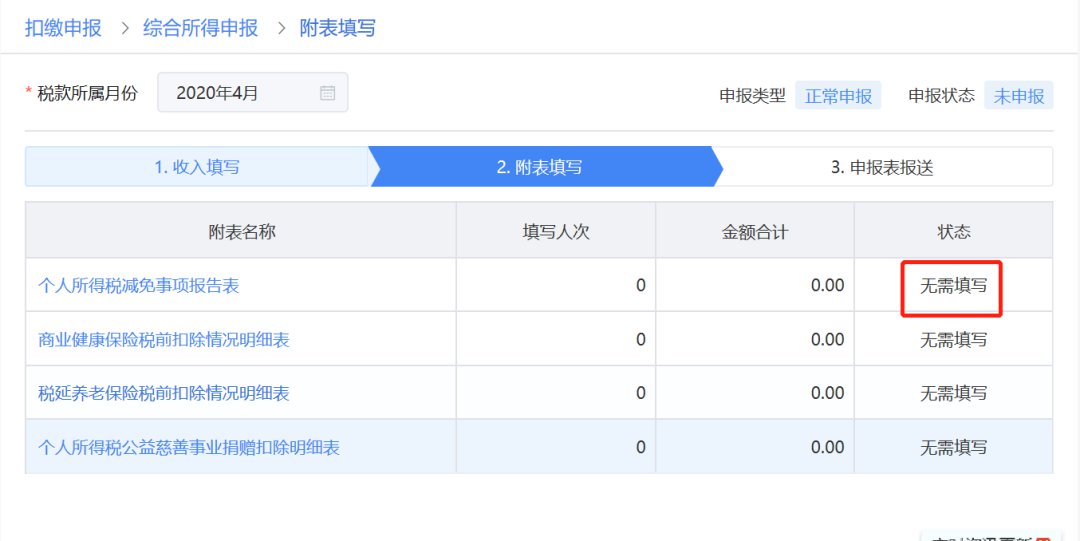Click the 附表名称 column header

click(241, 232)
